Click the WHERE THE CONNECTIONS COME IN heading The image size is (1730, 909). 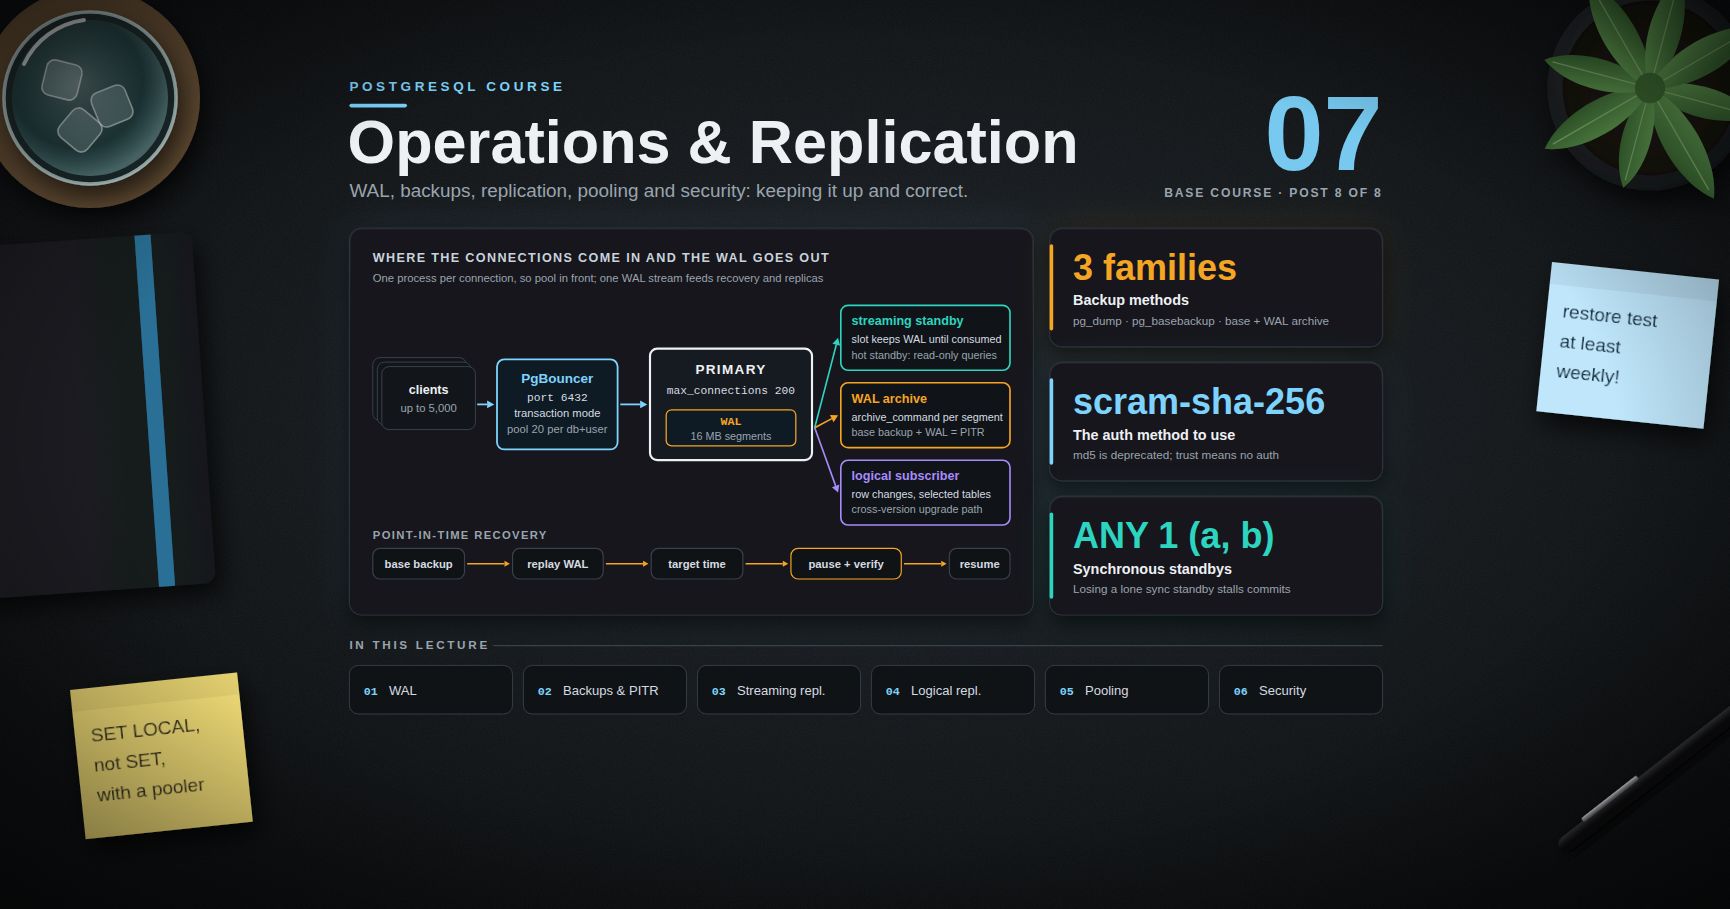[x=601, y=258]
